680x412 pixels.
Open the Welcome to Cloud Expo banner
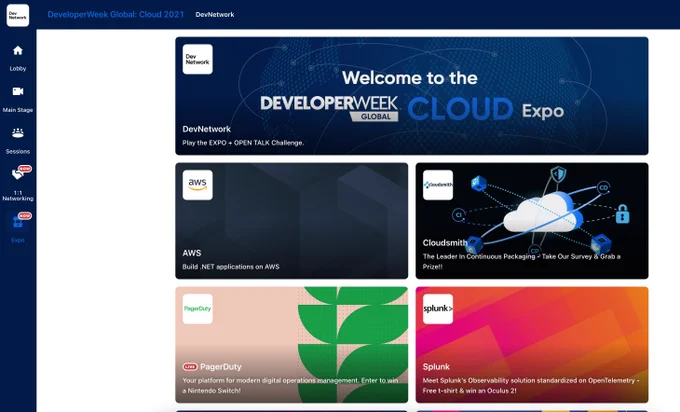[x=412, y=96]
